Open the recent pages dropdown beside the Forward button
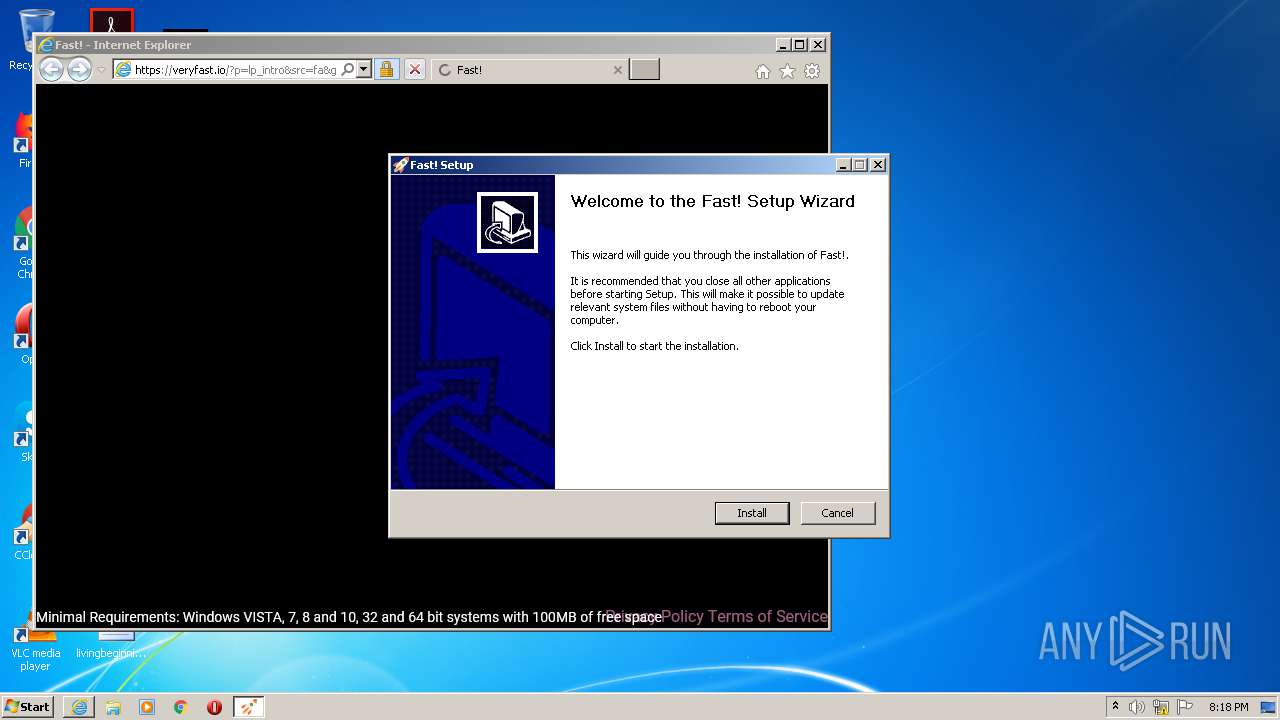 (x=101, y=70)
